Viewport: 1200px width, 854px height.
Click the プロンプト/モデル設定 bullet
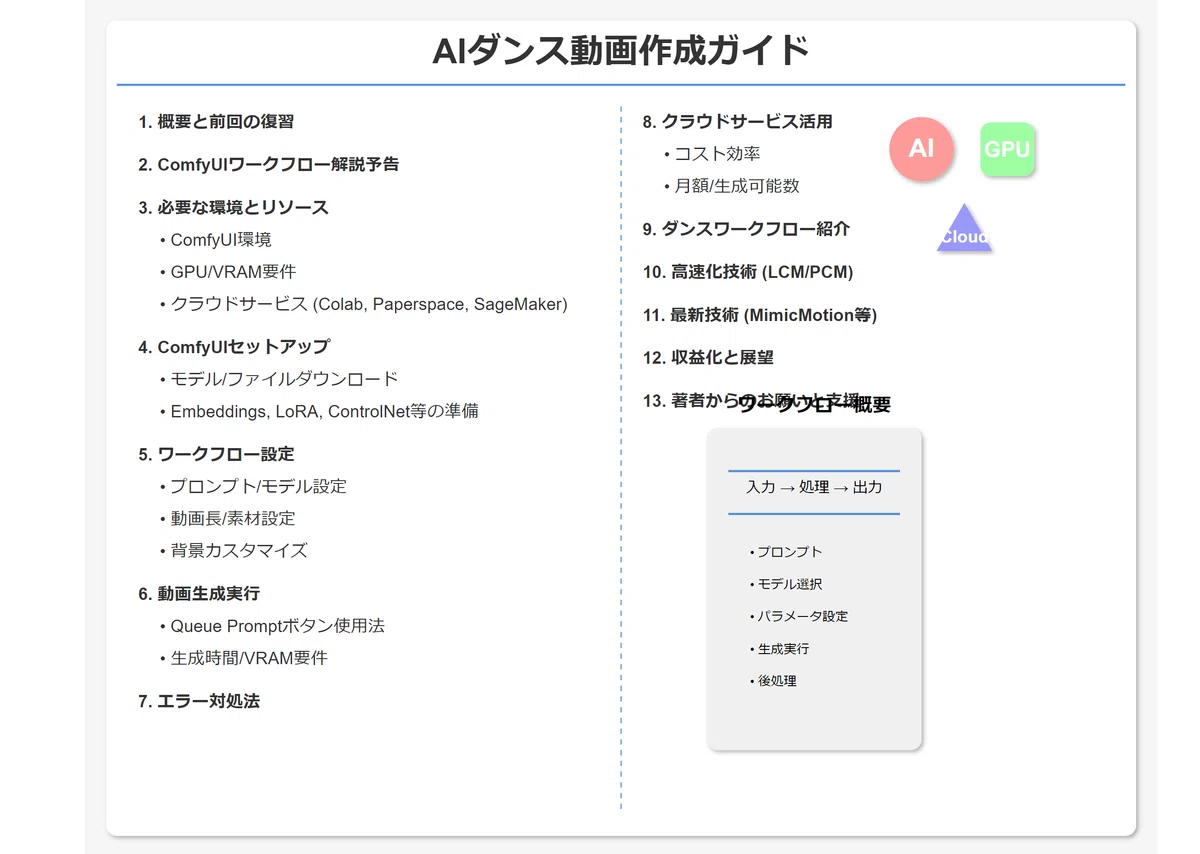coord(252,486)
